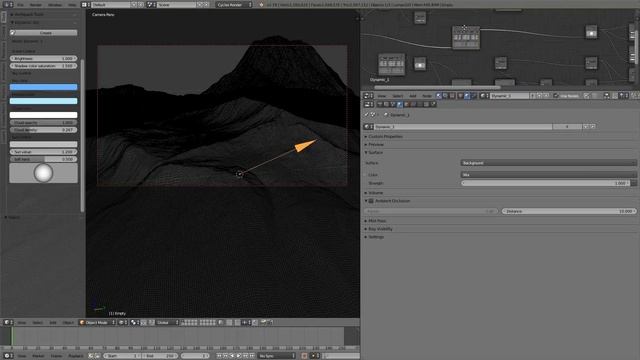Open the Window menu in top bar
640x360 pixels.
(x=55, y=4)
